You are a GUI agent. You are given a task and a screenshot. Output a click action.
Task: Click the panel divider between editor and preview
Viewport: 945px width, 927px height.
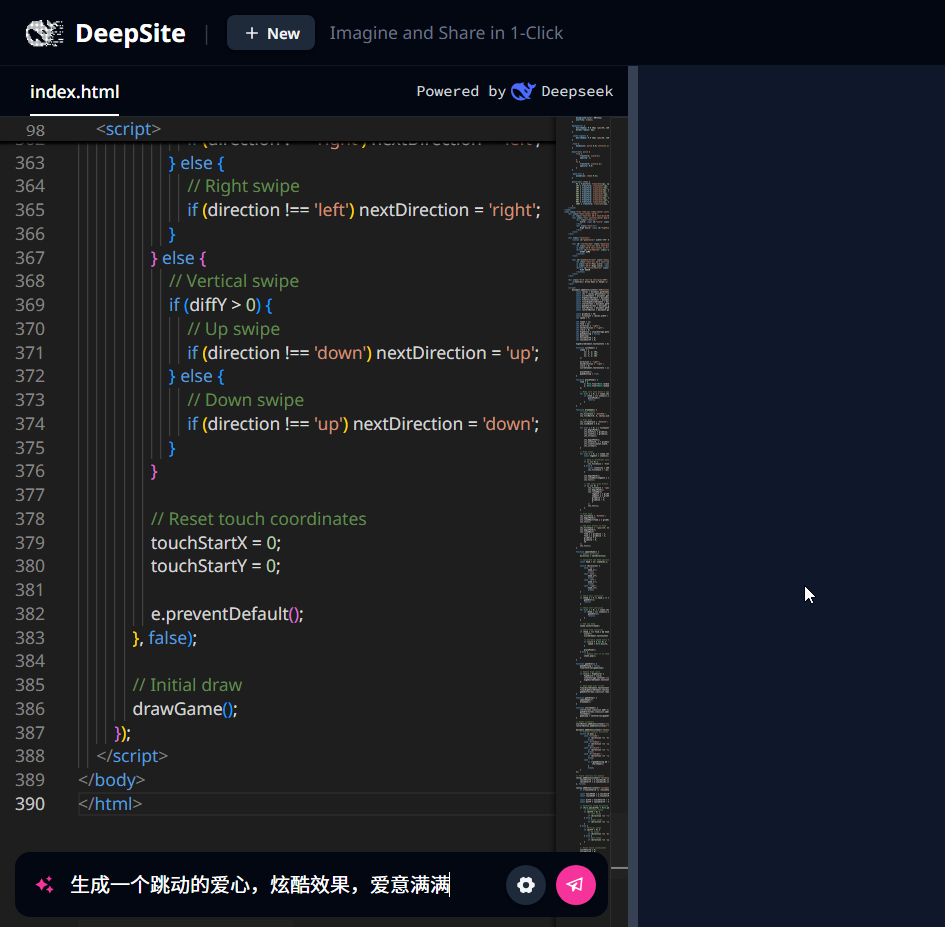633,495
